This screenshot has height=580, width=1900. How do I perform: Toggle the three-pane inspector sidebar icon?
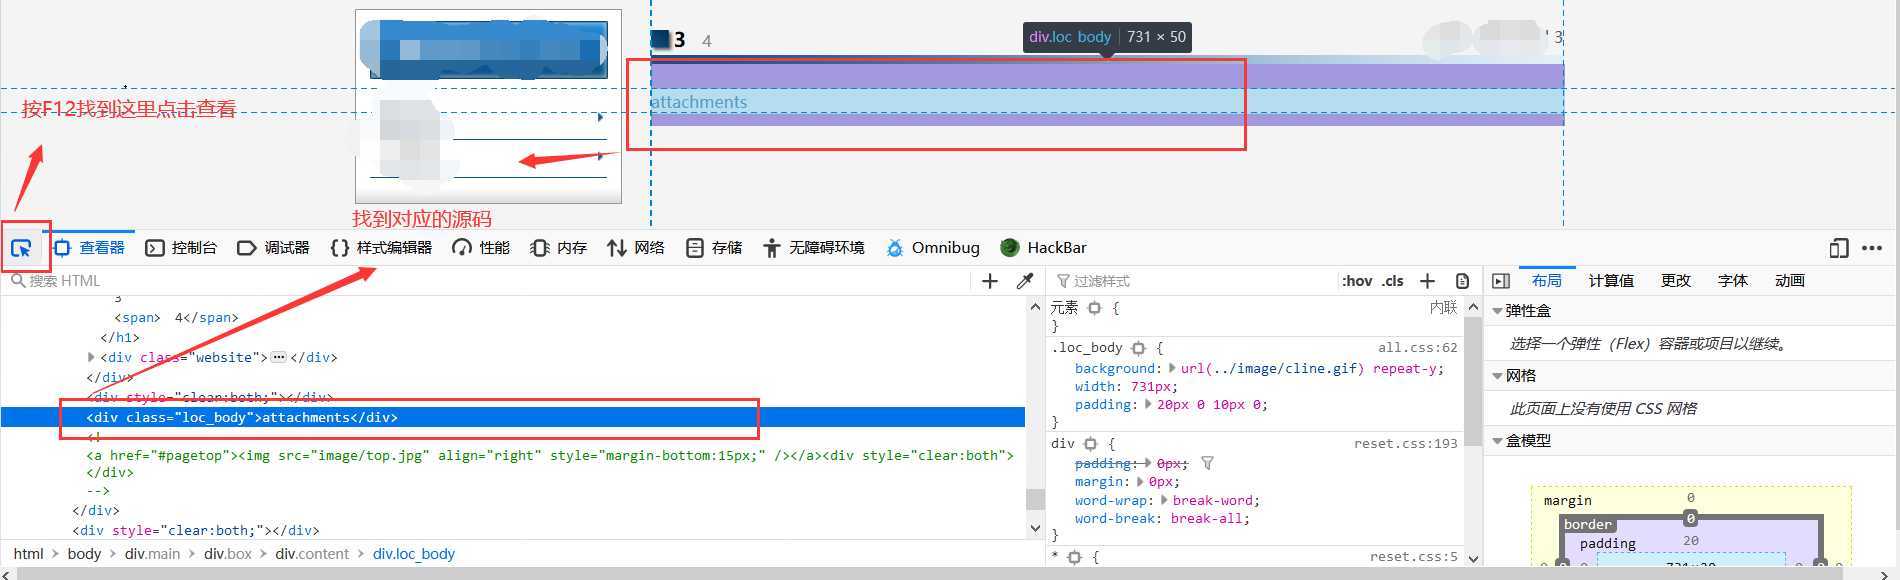(x=1500, y=281)
